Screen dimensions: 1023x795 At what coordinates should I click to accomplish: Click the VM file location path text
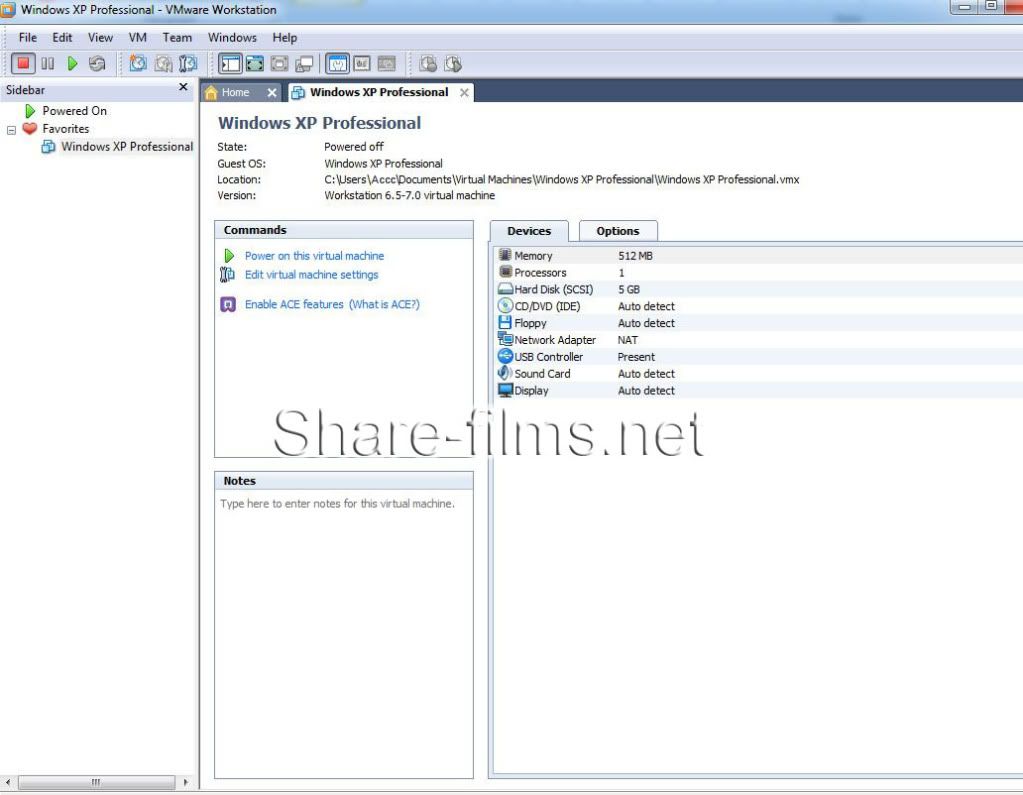tap(562, 180)
